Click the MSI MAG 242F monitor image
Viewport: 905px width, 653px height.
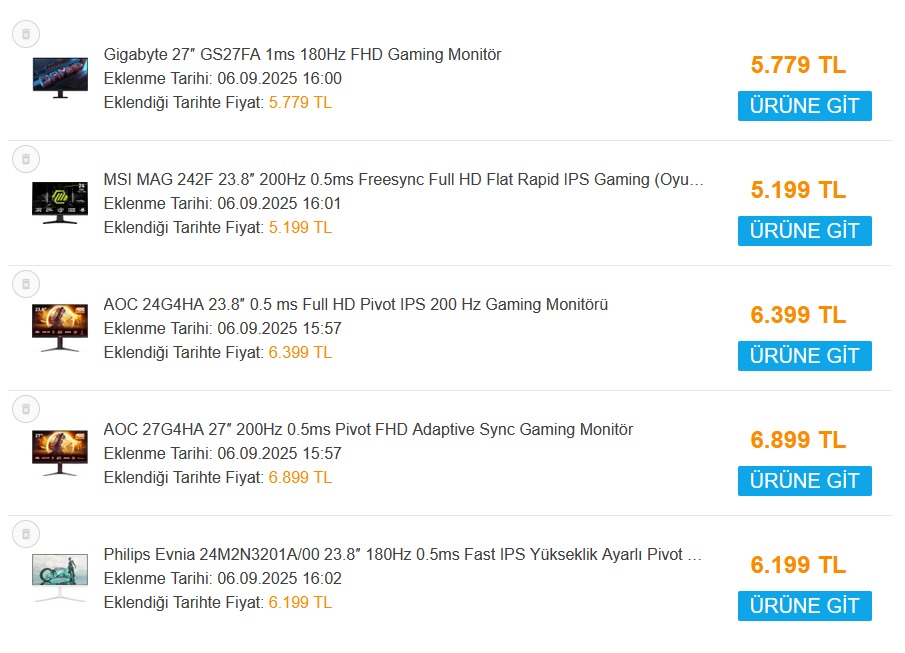coord(60,202)
